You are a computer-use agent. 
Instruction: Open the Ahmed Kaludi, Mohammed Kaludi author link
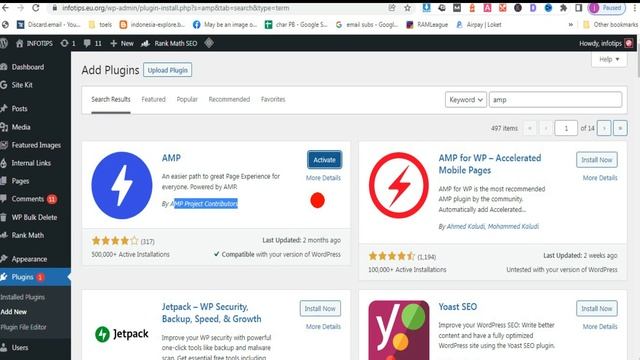(492, 226)
